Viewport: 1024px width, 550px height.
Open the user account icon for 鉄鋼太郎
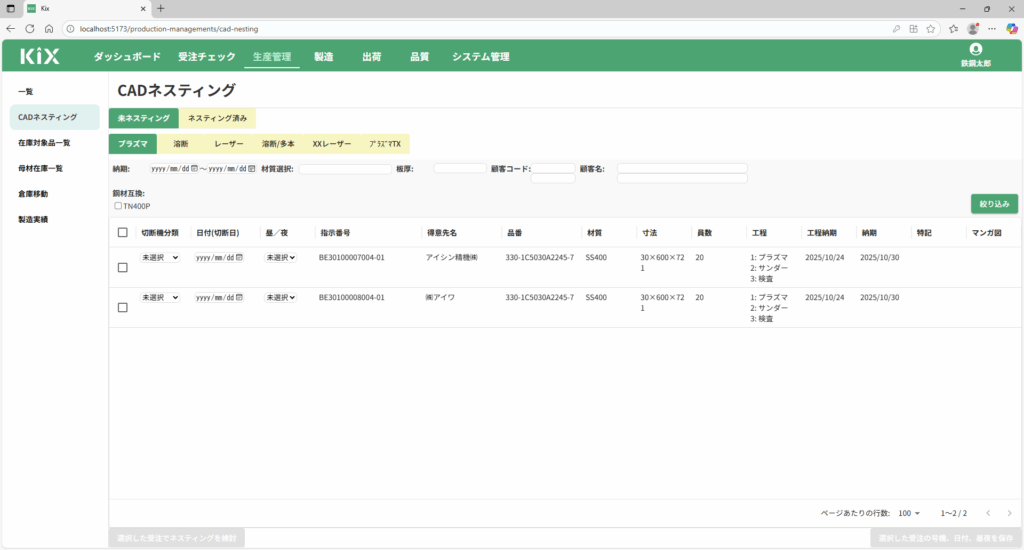[x=975, y=49]
